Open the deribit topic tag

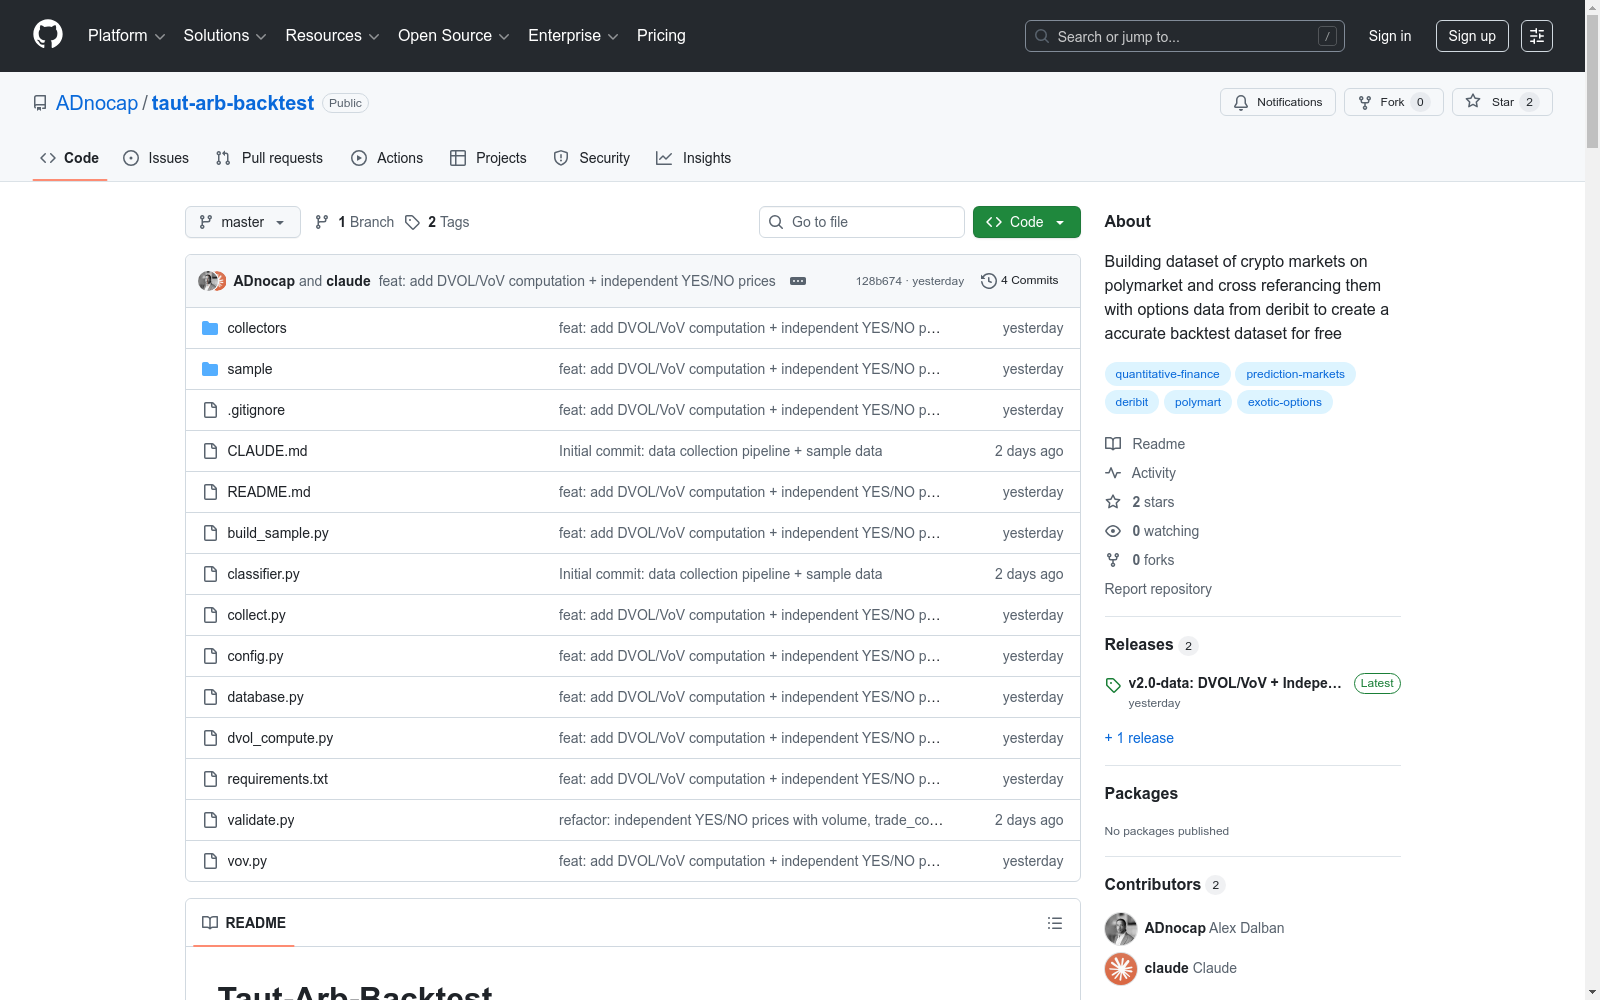(x=1132, y=402)
